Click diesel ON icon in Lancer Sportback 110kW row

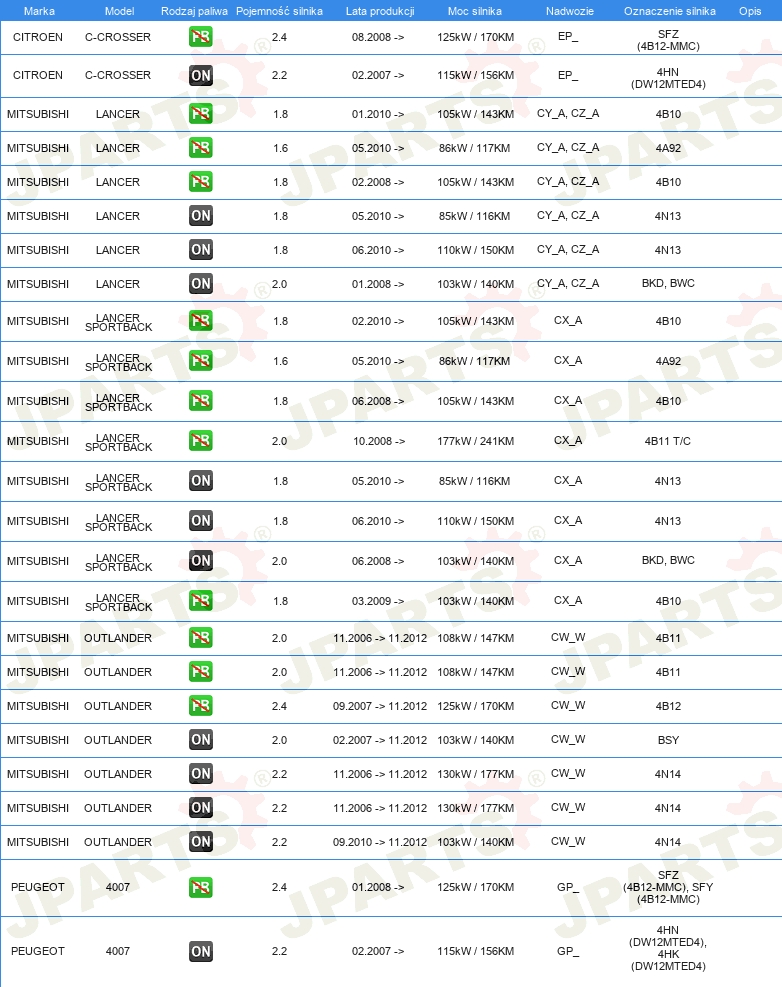coord(200,521)
